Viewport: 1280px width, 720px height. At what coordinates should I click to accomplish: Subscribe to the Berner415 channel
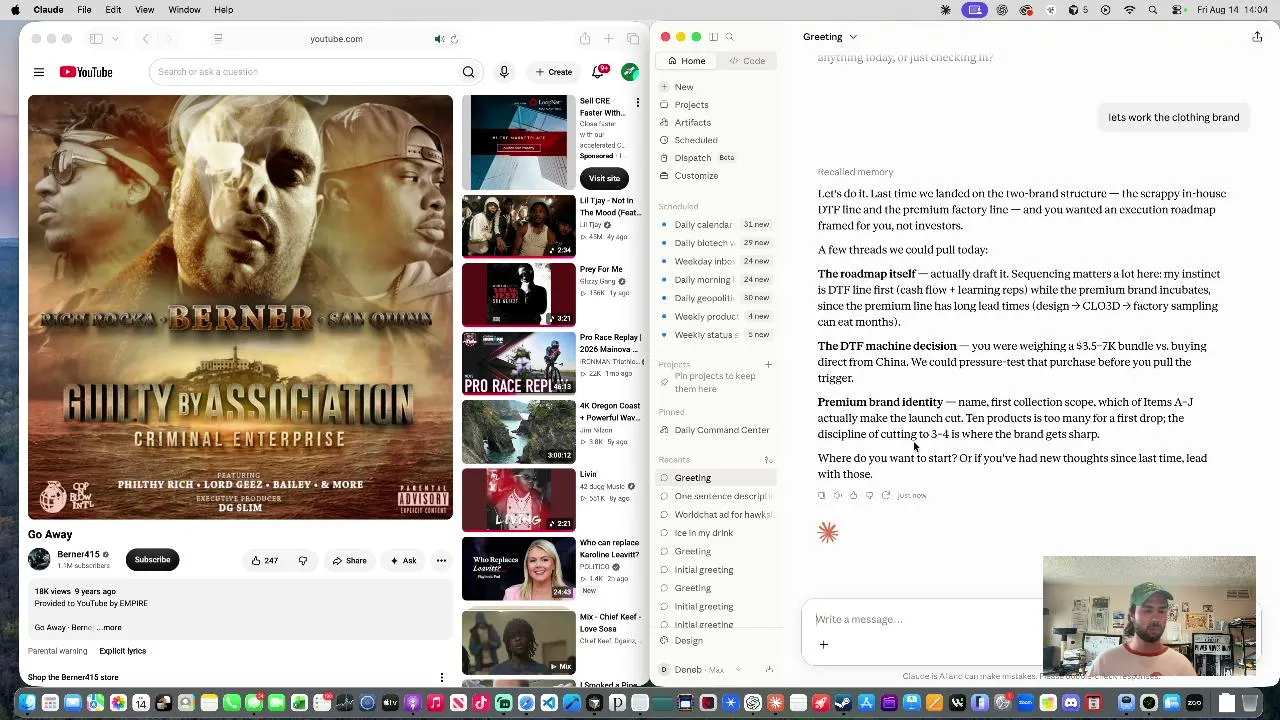click(152, 560)
